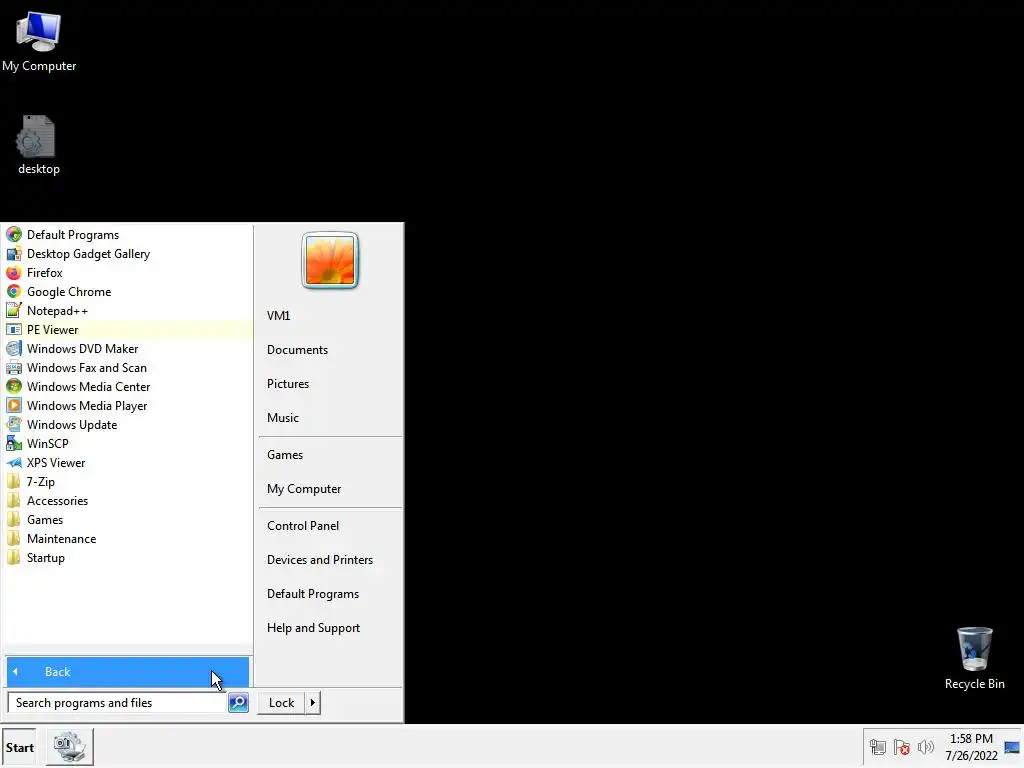Click the Firefox icon
The width and height of the screenshot is (1024, 768).
click(x=14, y=272)
